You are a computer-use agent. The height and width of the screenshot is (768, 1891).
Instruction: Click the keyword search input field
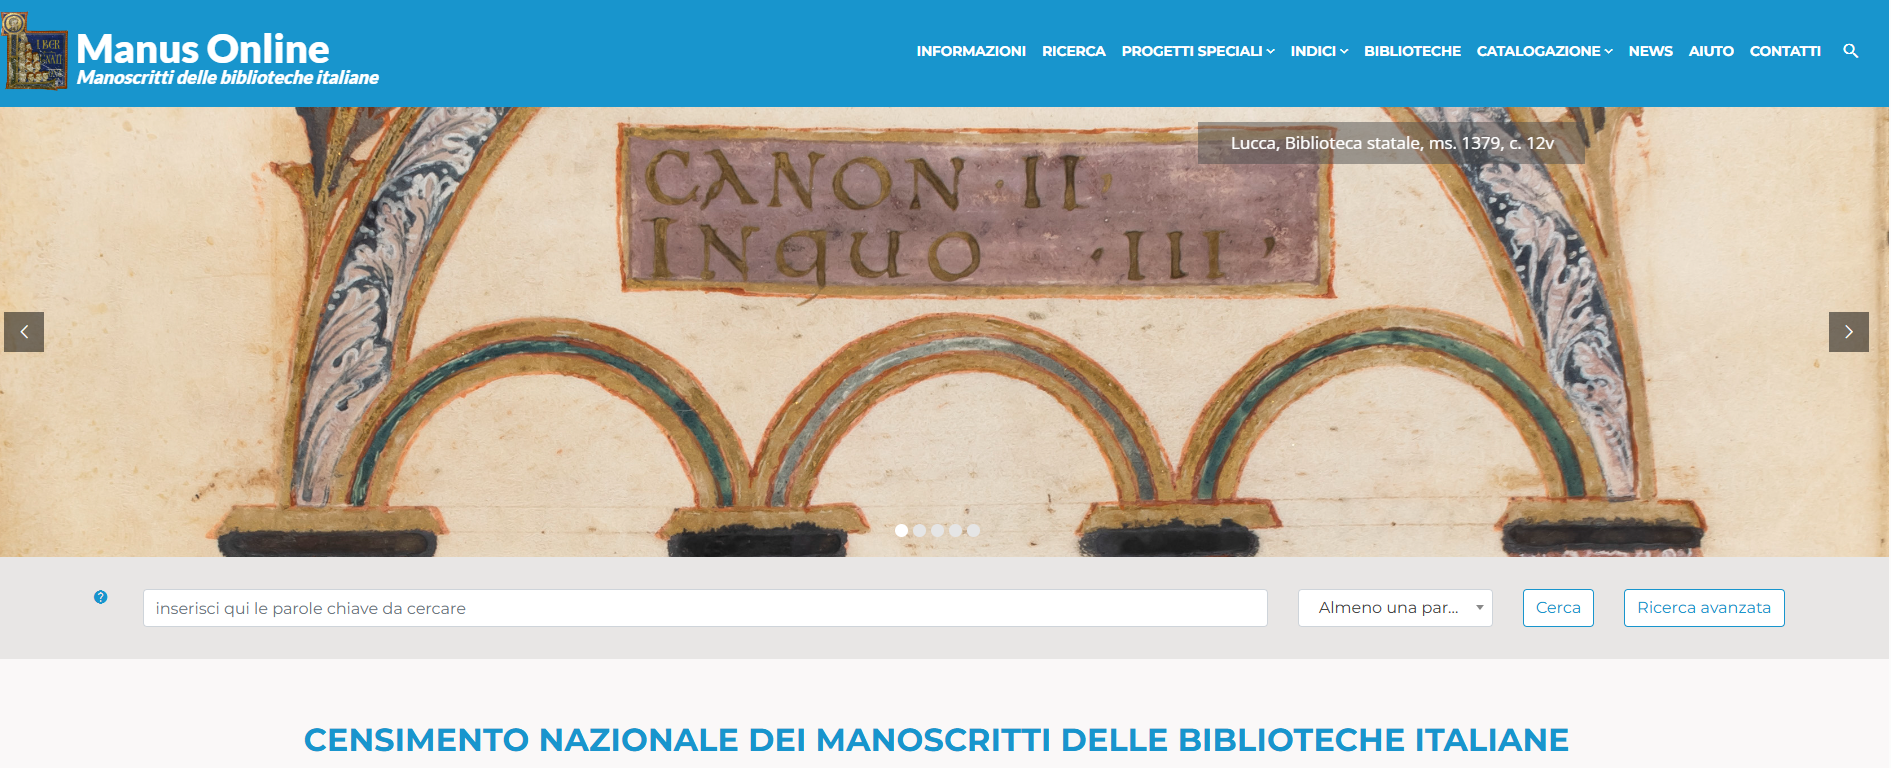click(x=705, y=608)
